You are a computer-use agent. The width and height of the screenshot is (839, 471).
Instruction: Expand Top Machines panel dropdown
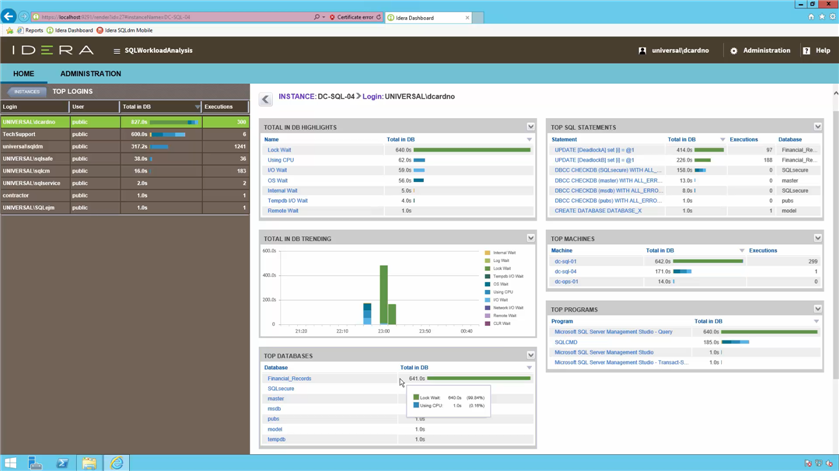(x=818, y=238)
